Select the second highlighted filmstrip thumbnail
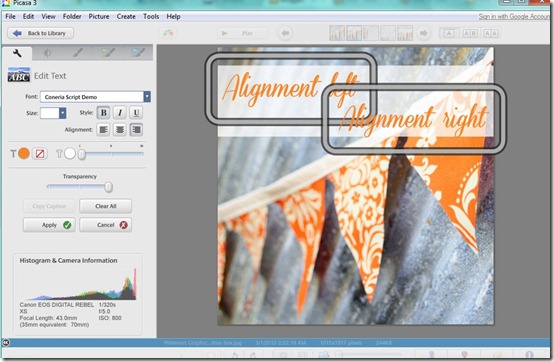This screenshot has width=554, height=362. pos(354,33)
